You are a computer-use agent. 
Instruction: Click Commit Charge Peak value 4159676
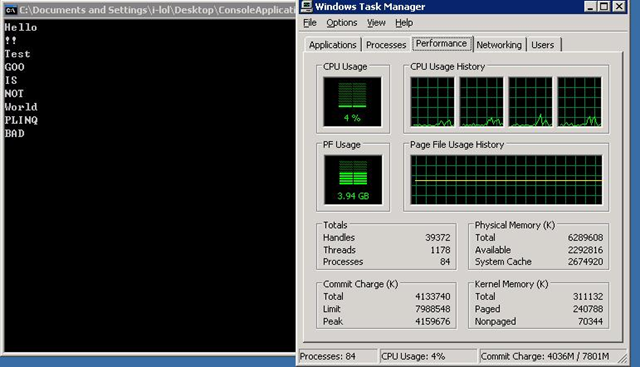click(433, 322)
